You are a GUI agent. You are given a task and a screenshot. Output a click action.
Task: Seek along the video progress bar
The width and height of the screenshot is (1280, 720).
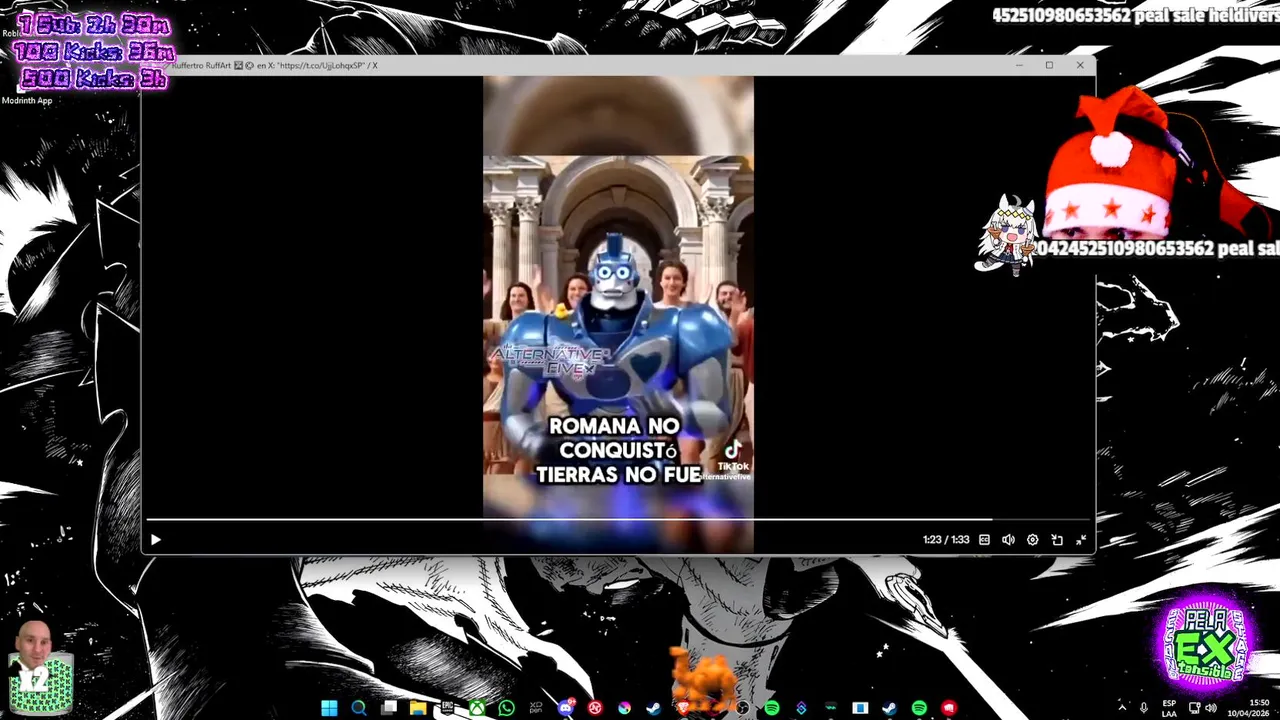coord(618,519)
